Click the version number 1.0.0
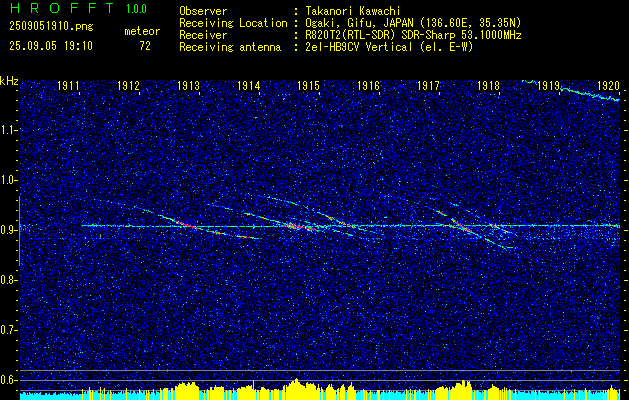This screenshot has height=400, width=629. pos(136,8)
